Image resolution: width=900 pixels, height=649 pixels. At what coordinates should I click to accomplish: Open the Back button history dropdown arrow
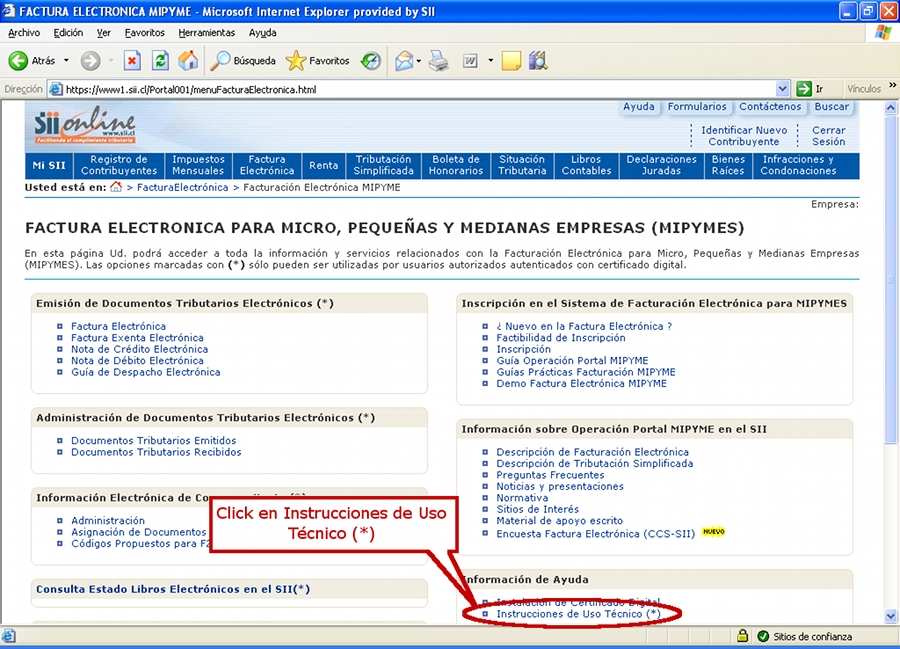(x=66, y=60)
